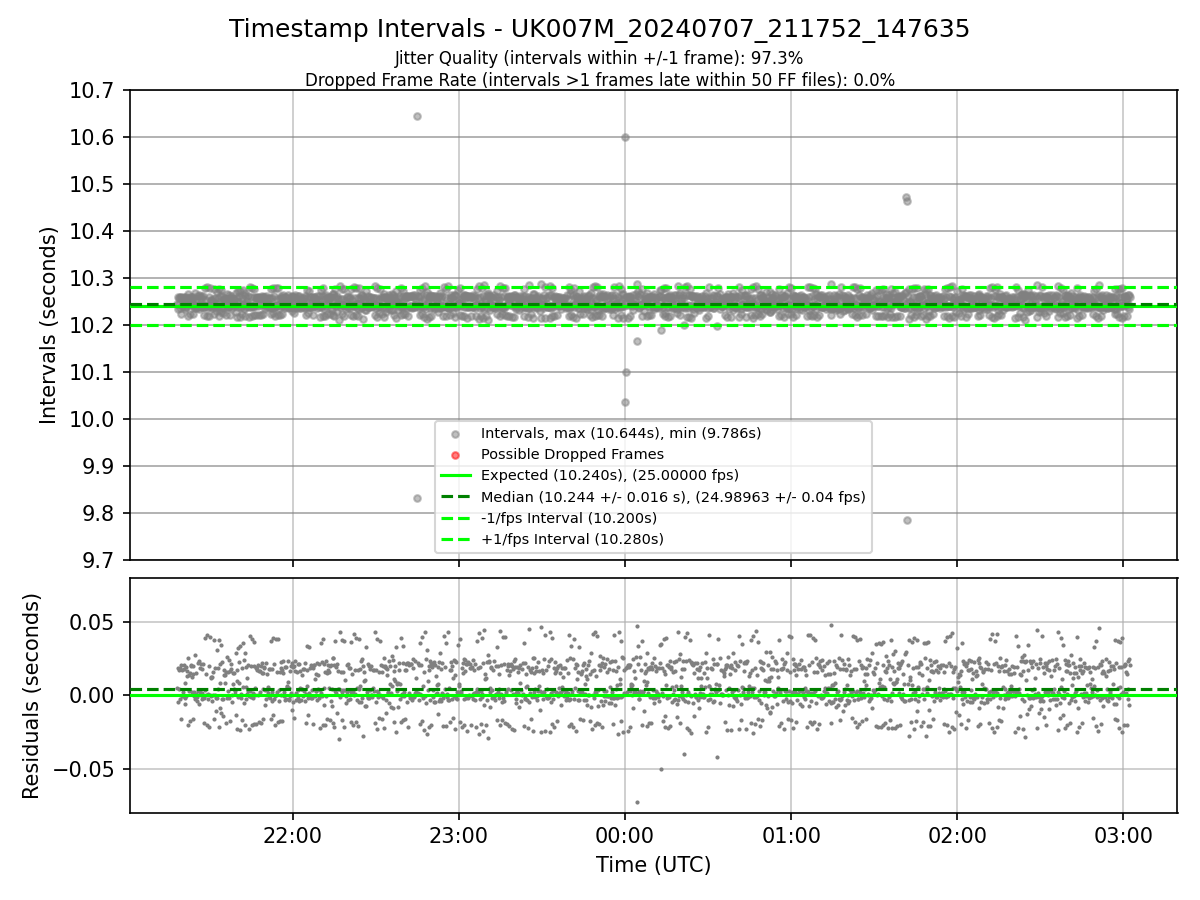Click the dark green dashed Median legend line
The width and height of the screenshot is (1200, 900).
coord(455,497)
